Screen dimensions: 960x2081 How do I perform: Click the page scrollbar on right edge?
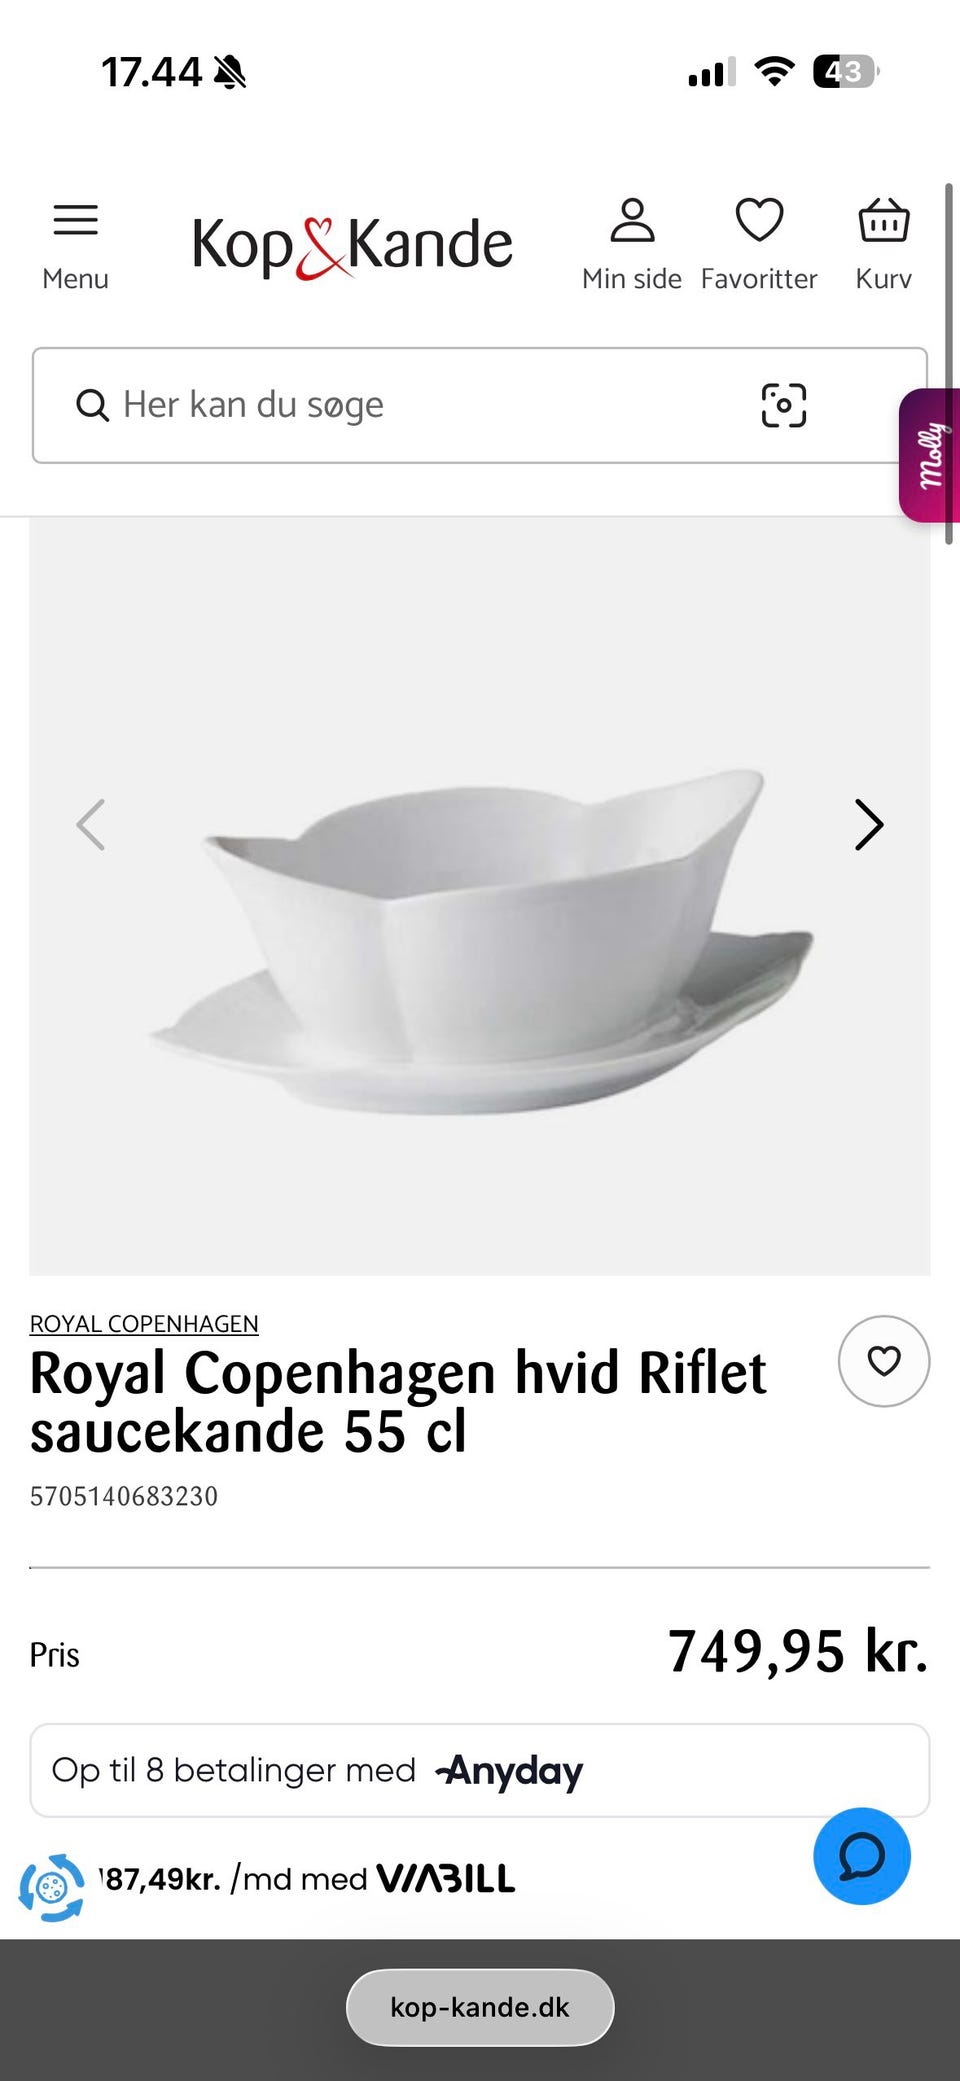(949, 364)
